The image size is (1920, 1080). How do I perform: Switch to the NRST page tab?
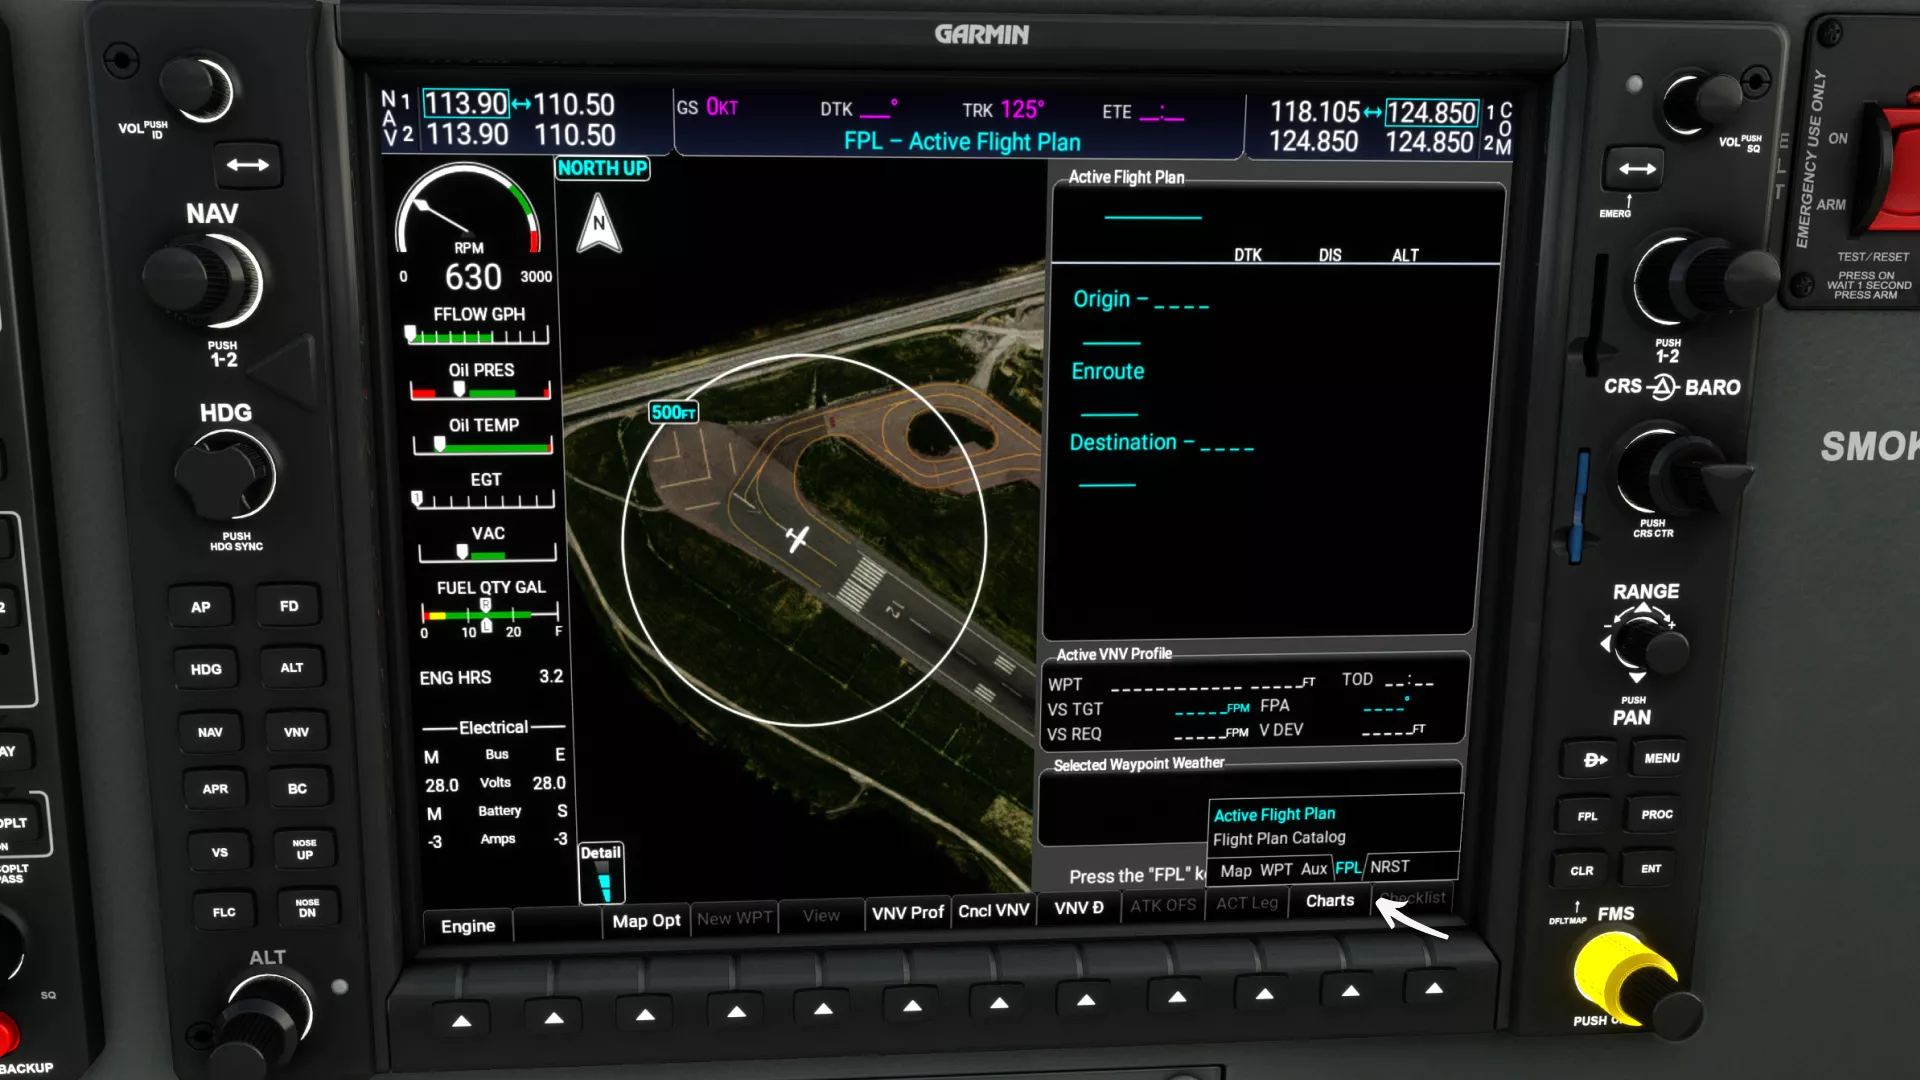coord(1390,867)
